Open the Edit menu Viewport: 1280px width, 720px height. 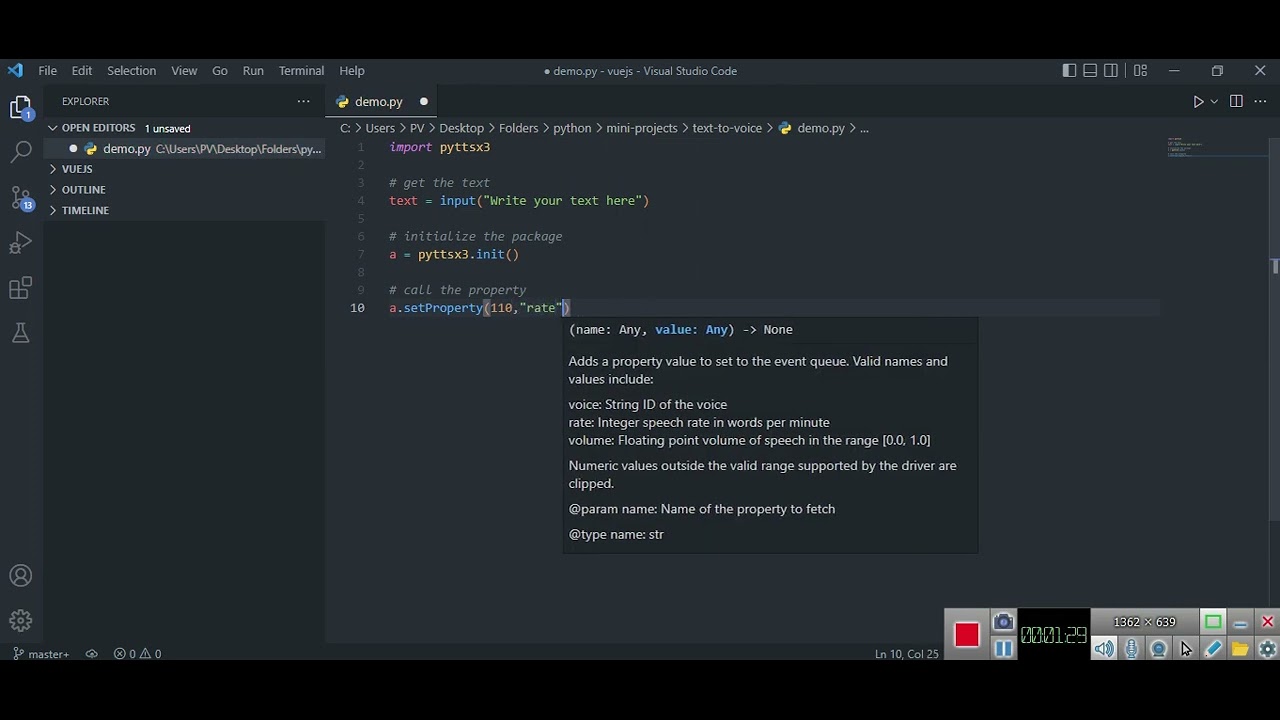pos(82,71)
